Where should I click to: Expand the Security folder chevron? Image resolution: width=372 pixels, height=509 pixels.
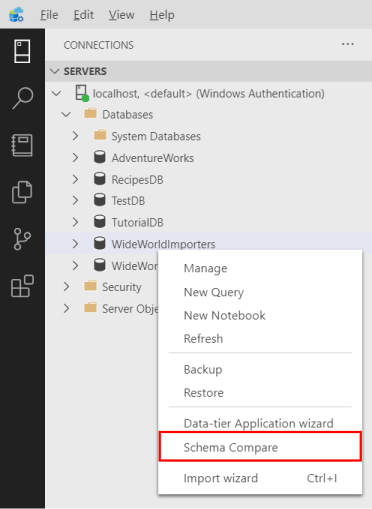pos(66,287)
